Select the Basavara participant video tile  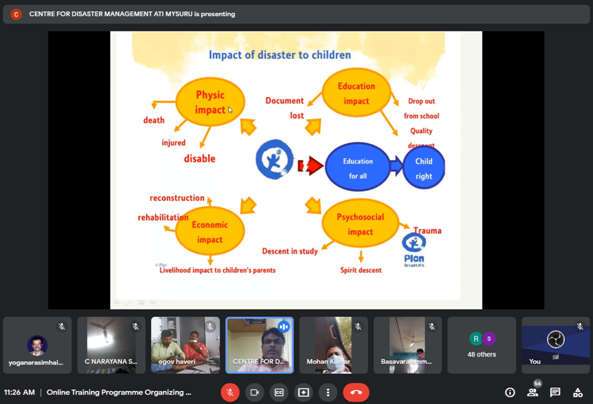pos(408,345)
